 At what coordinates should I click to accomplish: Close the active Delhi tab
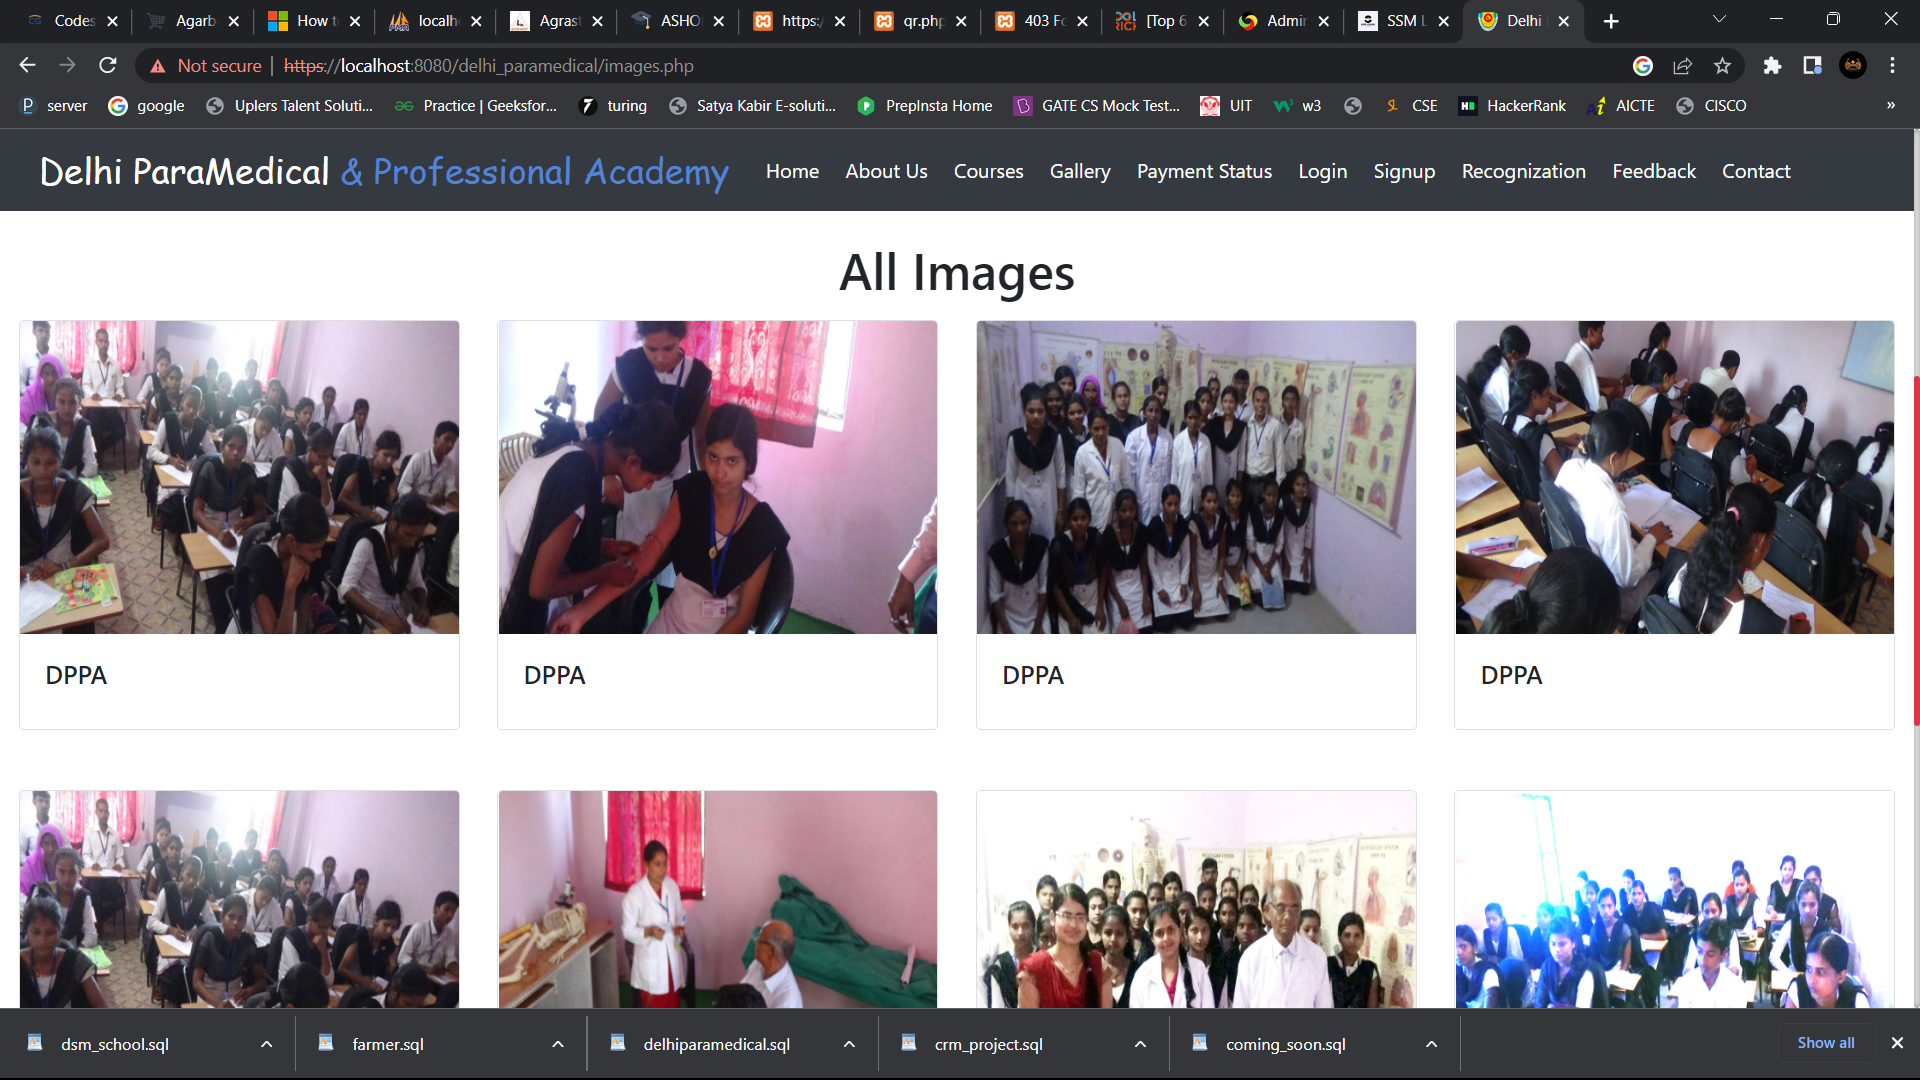pyautogui.click(x=1563, y=21)
